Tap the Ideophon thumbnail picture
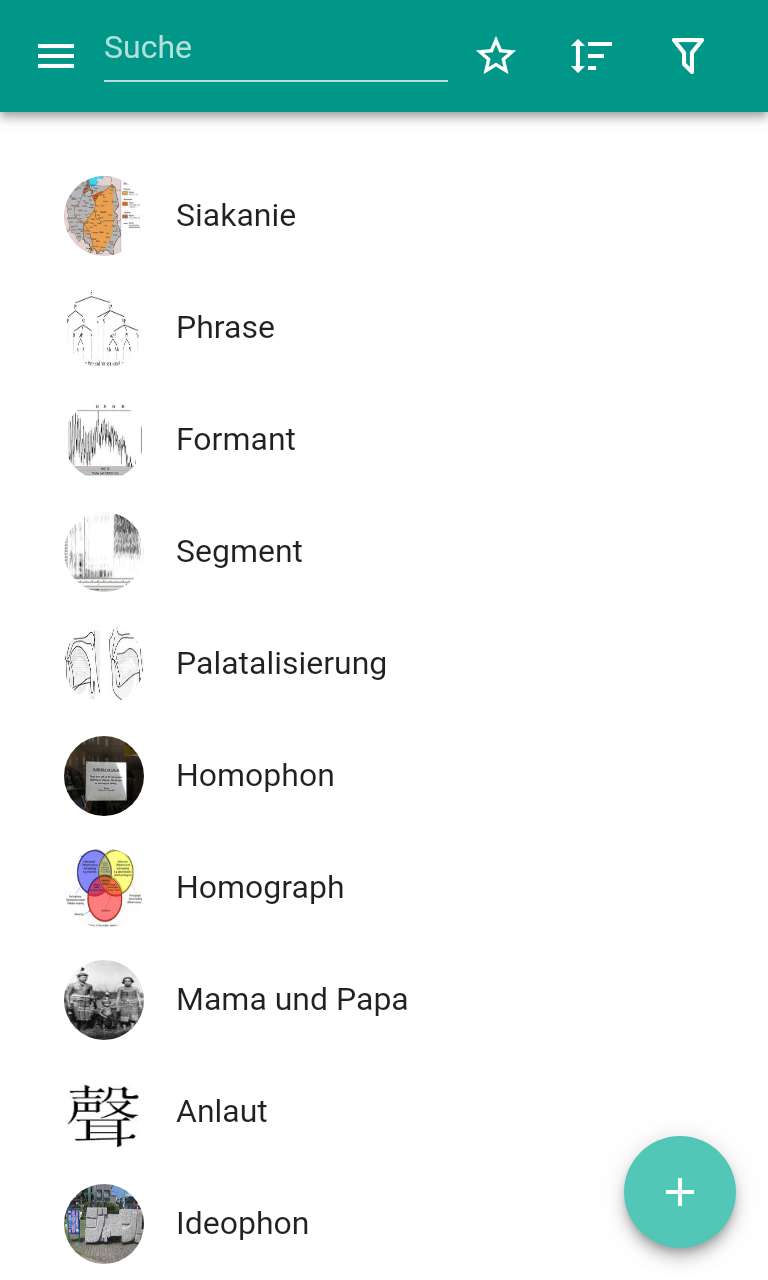 point(104,1224)
